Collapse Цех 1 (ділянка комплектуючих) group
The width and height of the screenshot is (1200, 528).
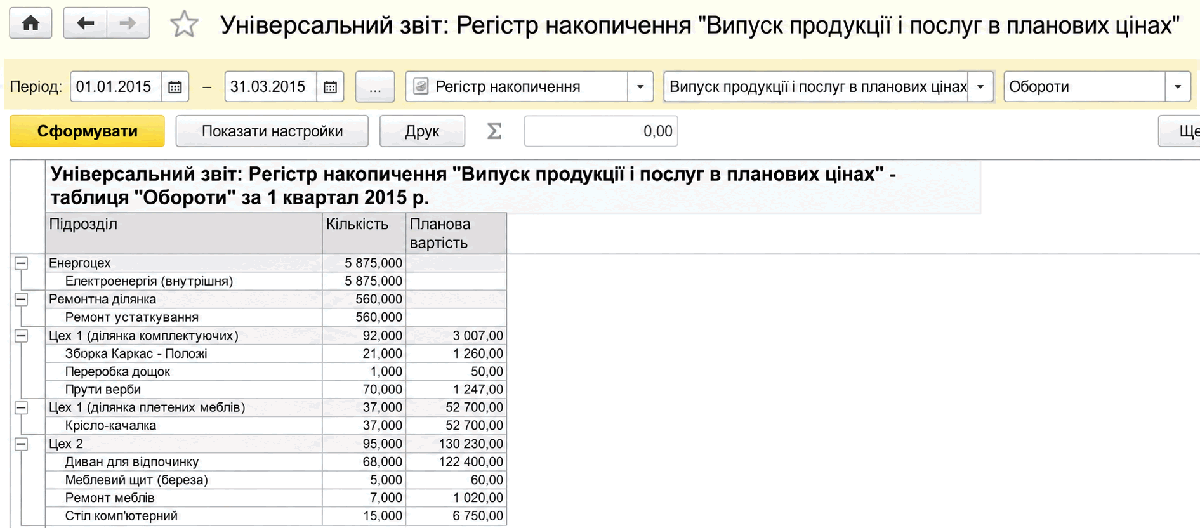click(21, 334)
